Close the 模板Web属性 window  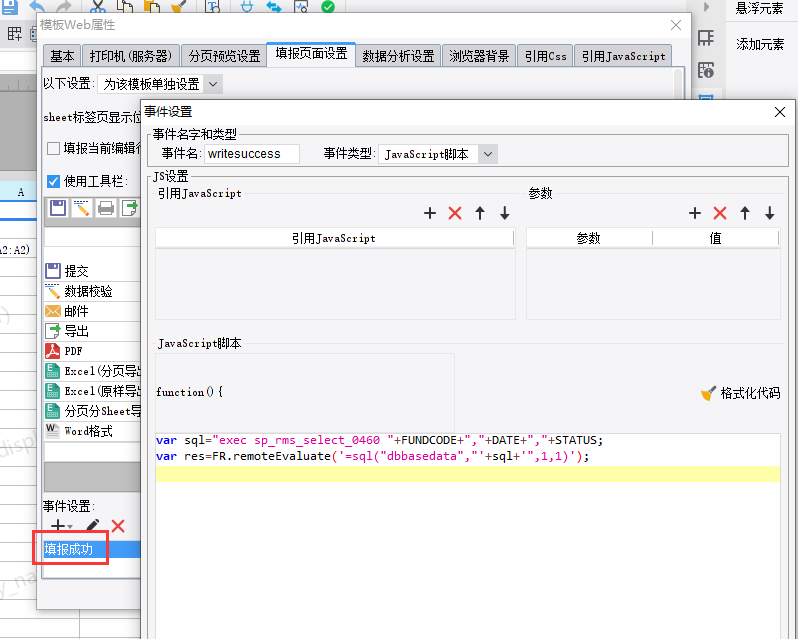676,25
